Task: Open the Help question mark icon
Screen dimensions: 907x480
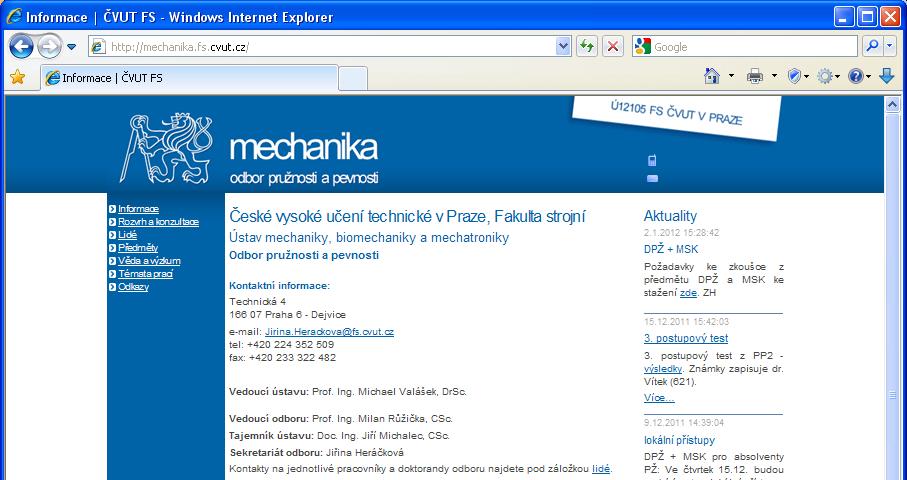Action: tap(856, 76)
